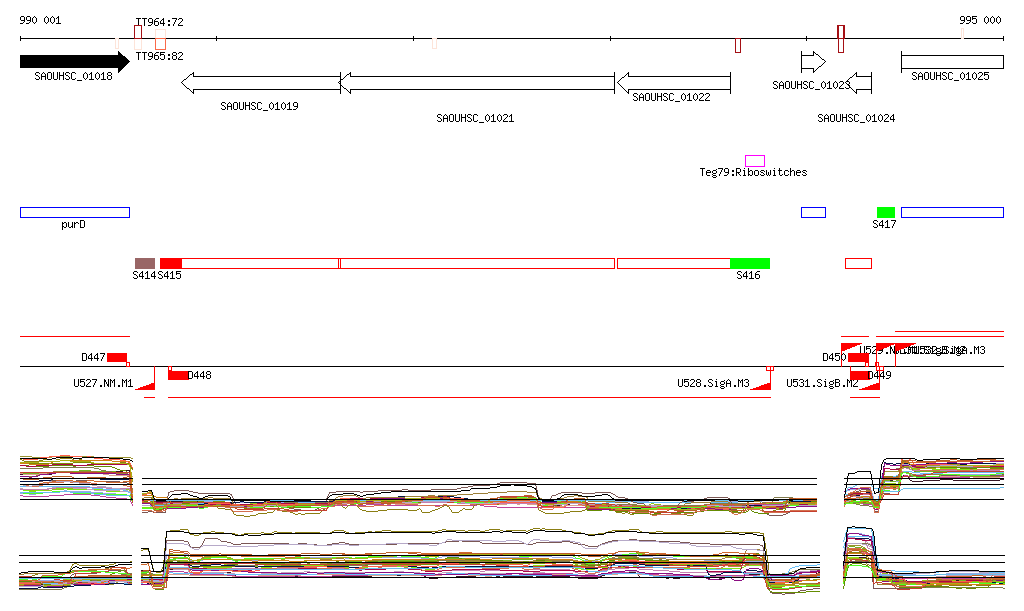Click the red outlined segment under SAOUHSC_01019
This screenshot has height=611, width=1024.
click(261, 263)
